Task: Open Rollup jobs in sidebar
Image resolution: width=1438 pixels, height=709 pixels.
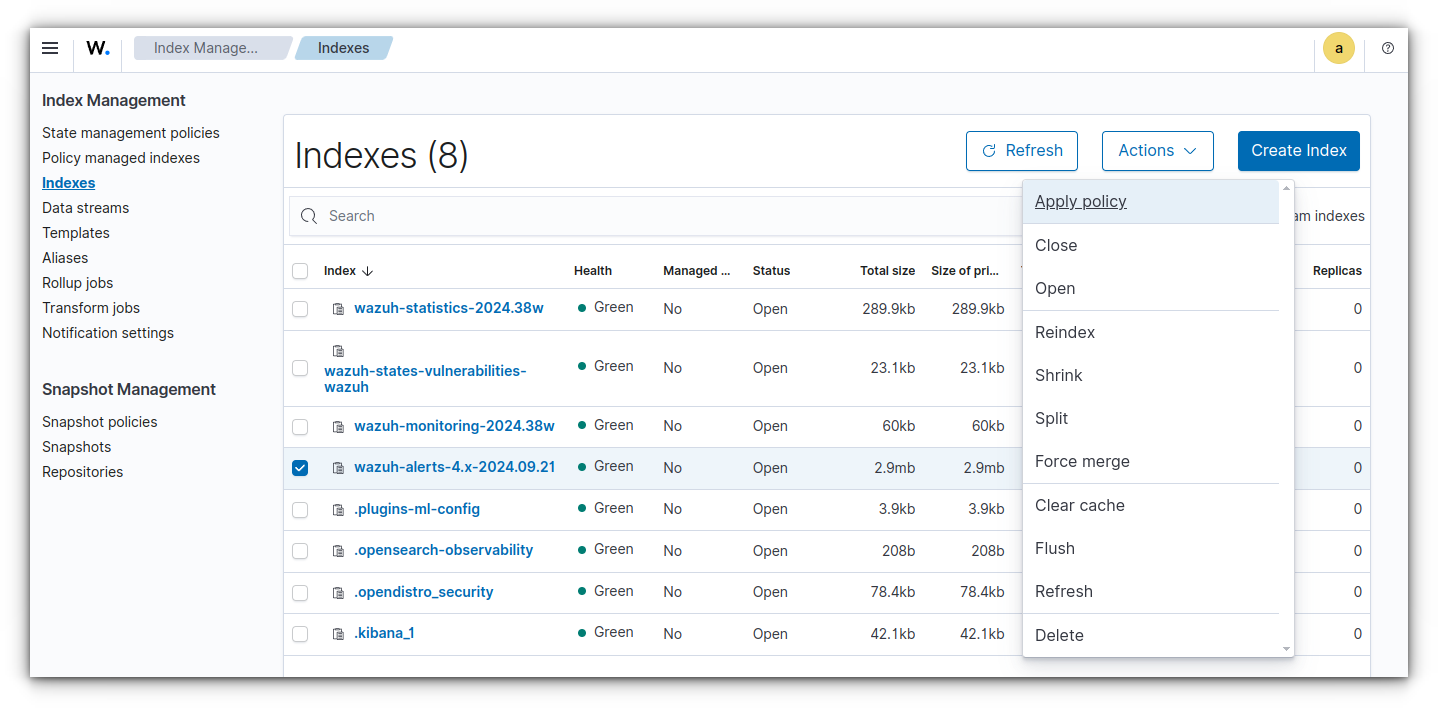Action: pyautogui.click(x=77, y=283)
